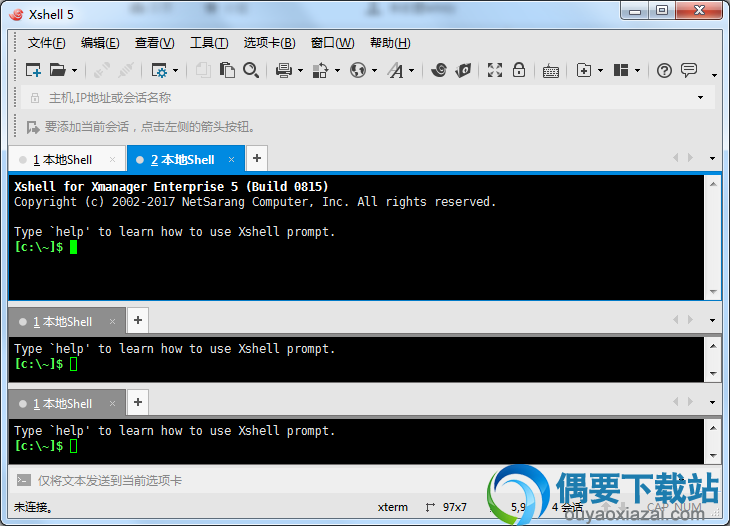This screenshot has width=730, height=526.
Task: Toggle the full screen arrows icon
Action: pos(495,70)
